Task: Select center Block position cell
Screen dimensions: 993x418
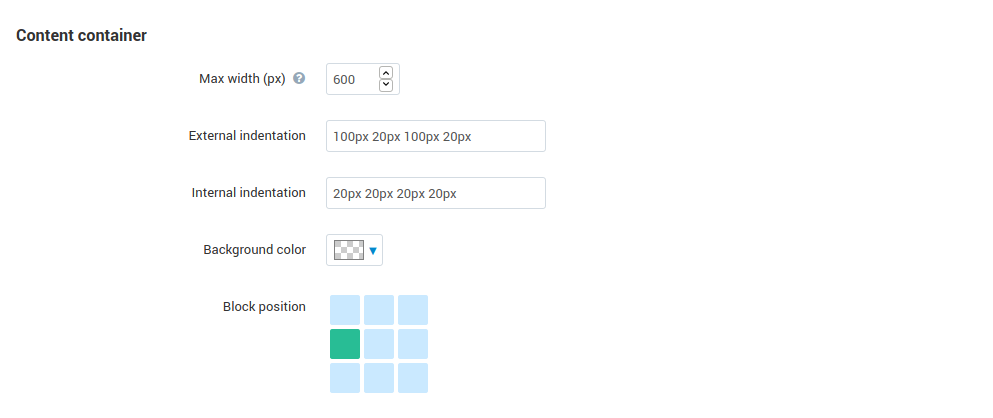Action: [379, 344]
